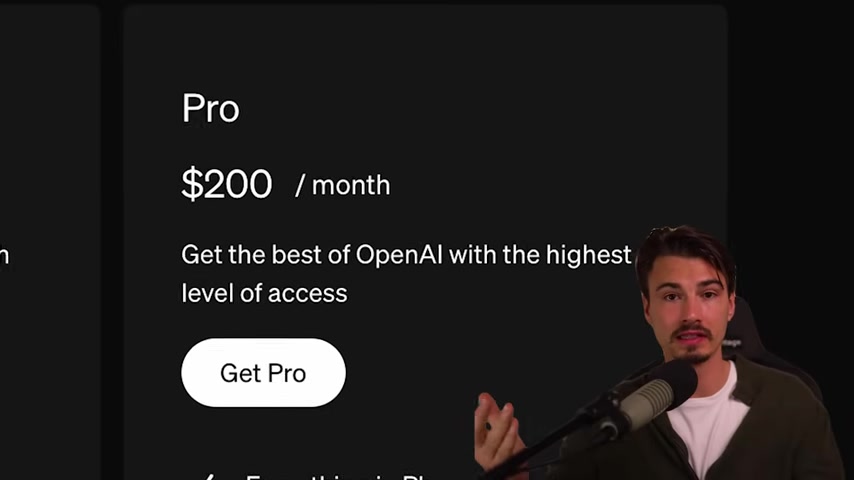Click the gaming chair behind the presenter

pos(762,343)
